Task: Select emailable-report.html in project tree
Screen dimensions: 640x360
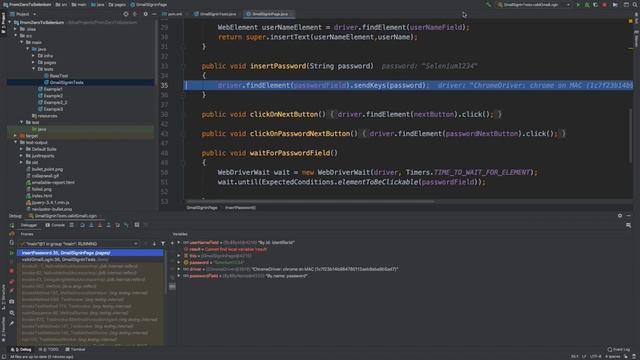Action: 53,182
